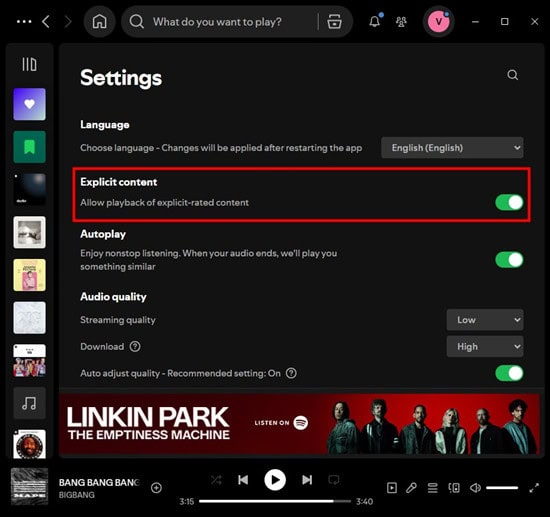Open the play queue
The height and width of the screenshot is (517, 550).
pyautogui.click(x=432, y=488)
